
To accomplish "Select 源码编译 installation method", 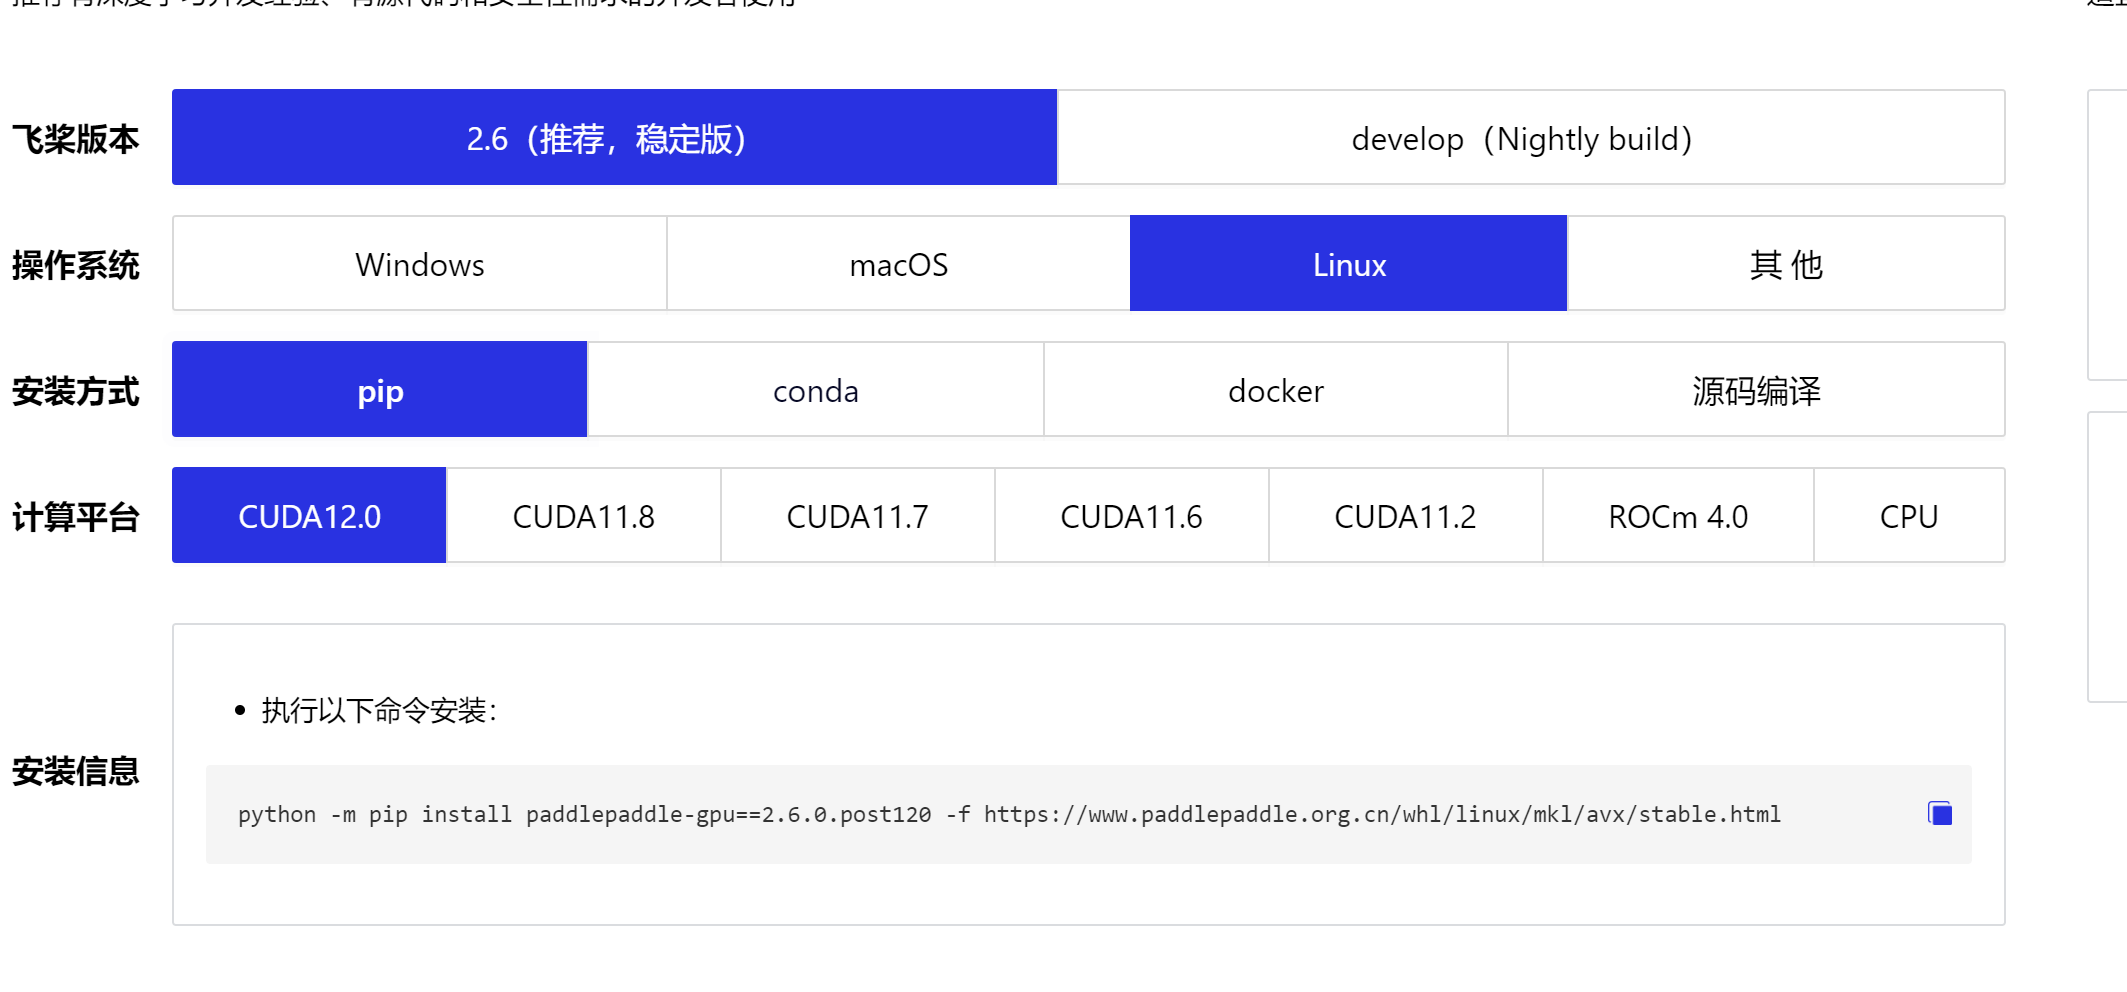I will [x=1756, y=390].
